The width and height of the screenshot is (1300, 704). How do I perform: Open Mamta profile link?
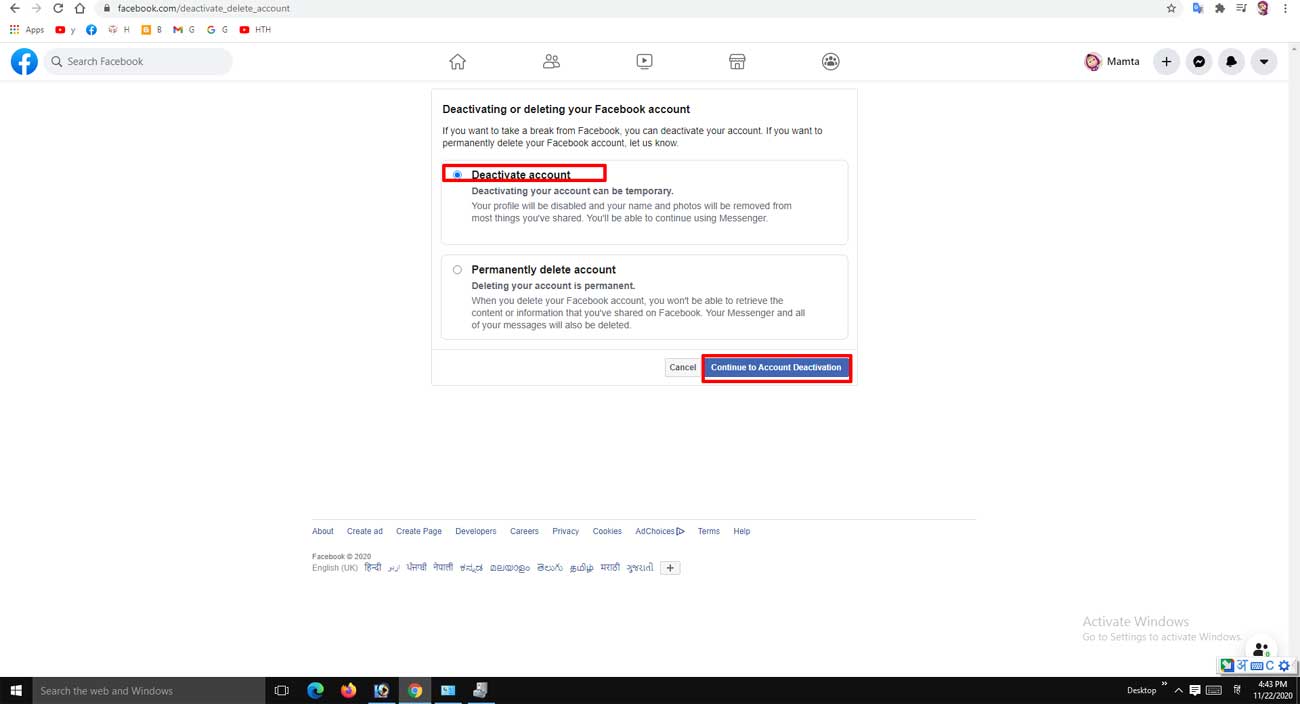point(1112,61)
